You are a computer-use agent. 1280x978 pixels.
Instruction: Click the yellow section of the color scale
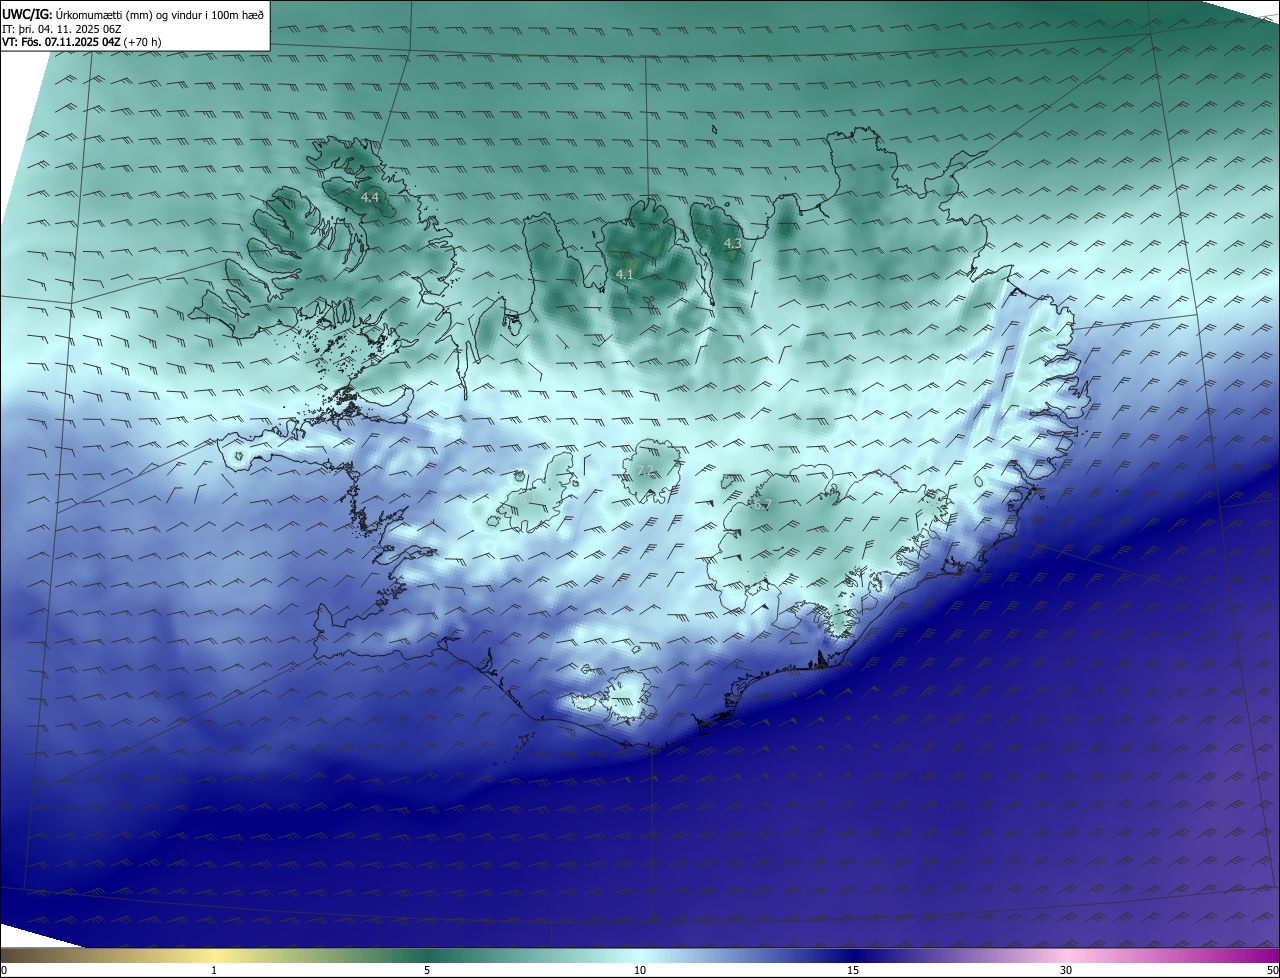point(215,956)
